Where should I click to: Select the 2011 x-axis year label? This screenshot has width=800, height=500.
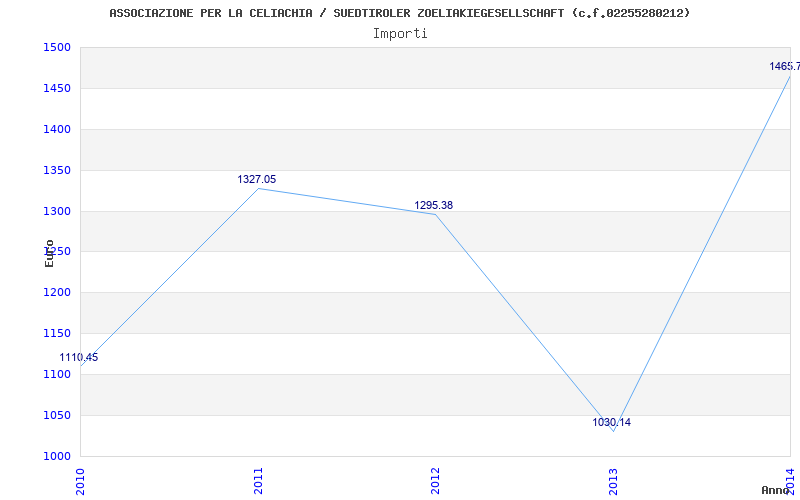[258, 481]
